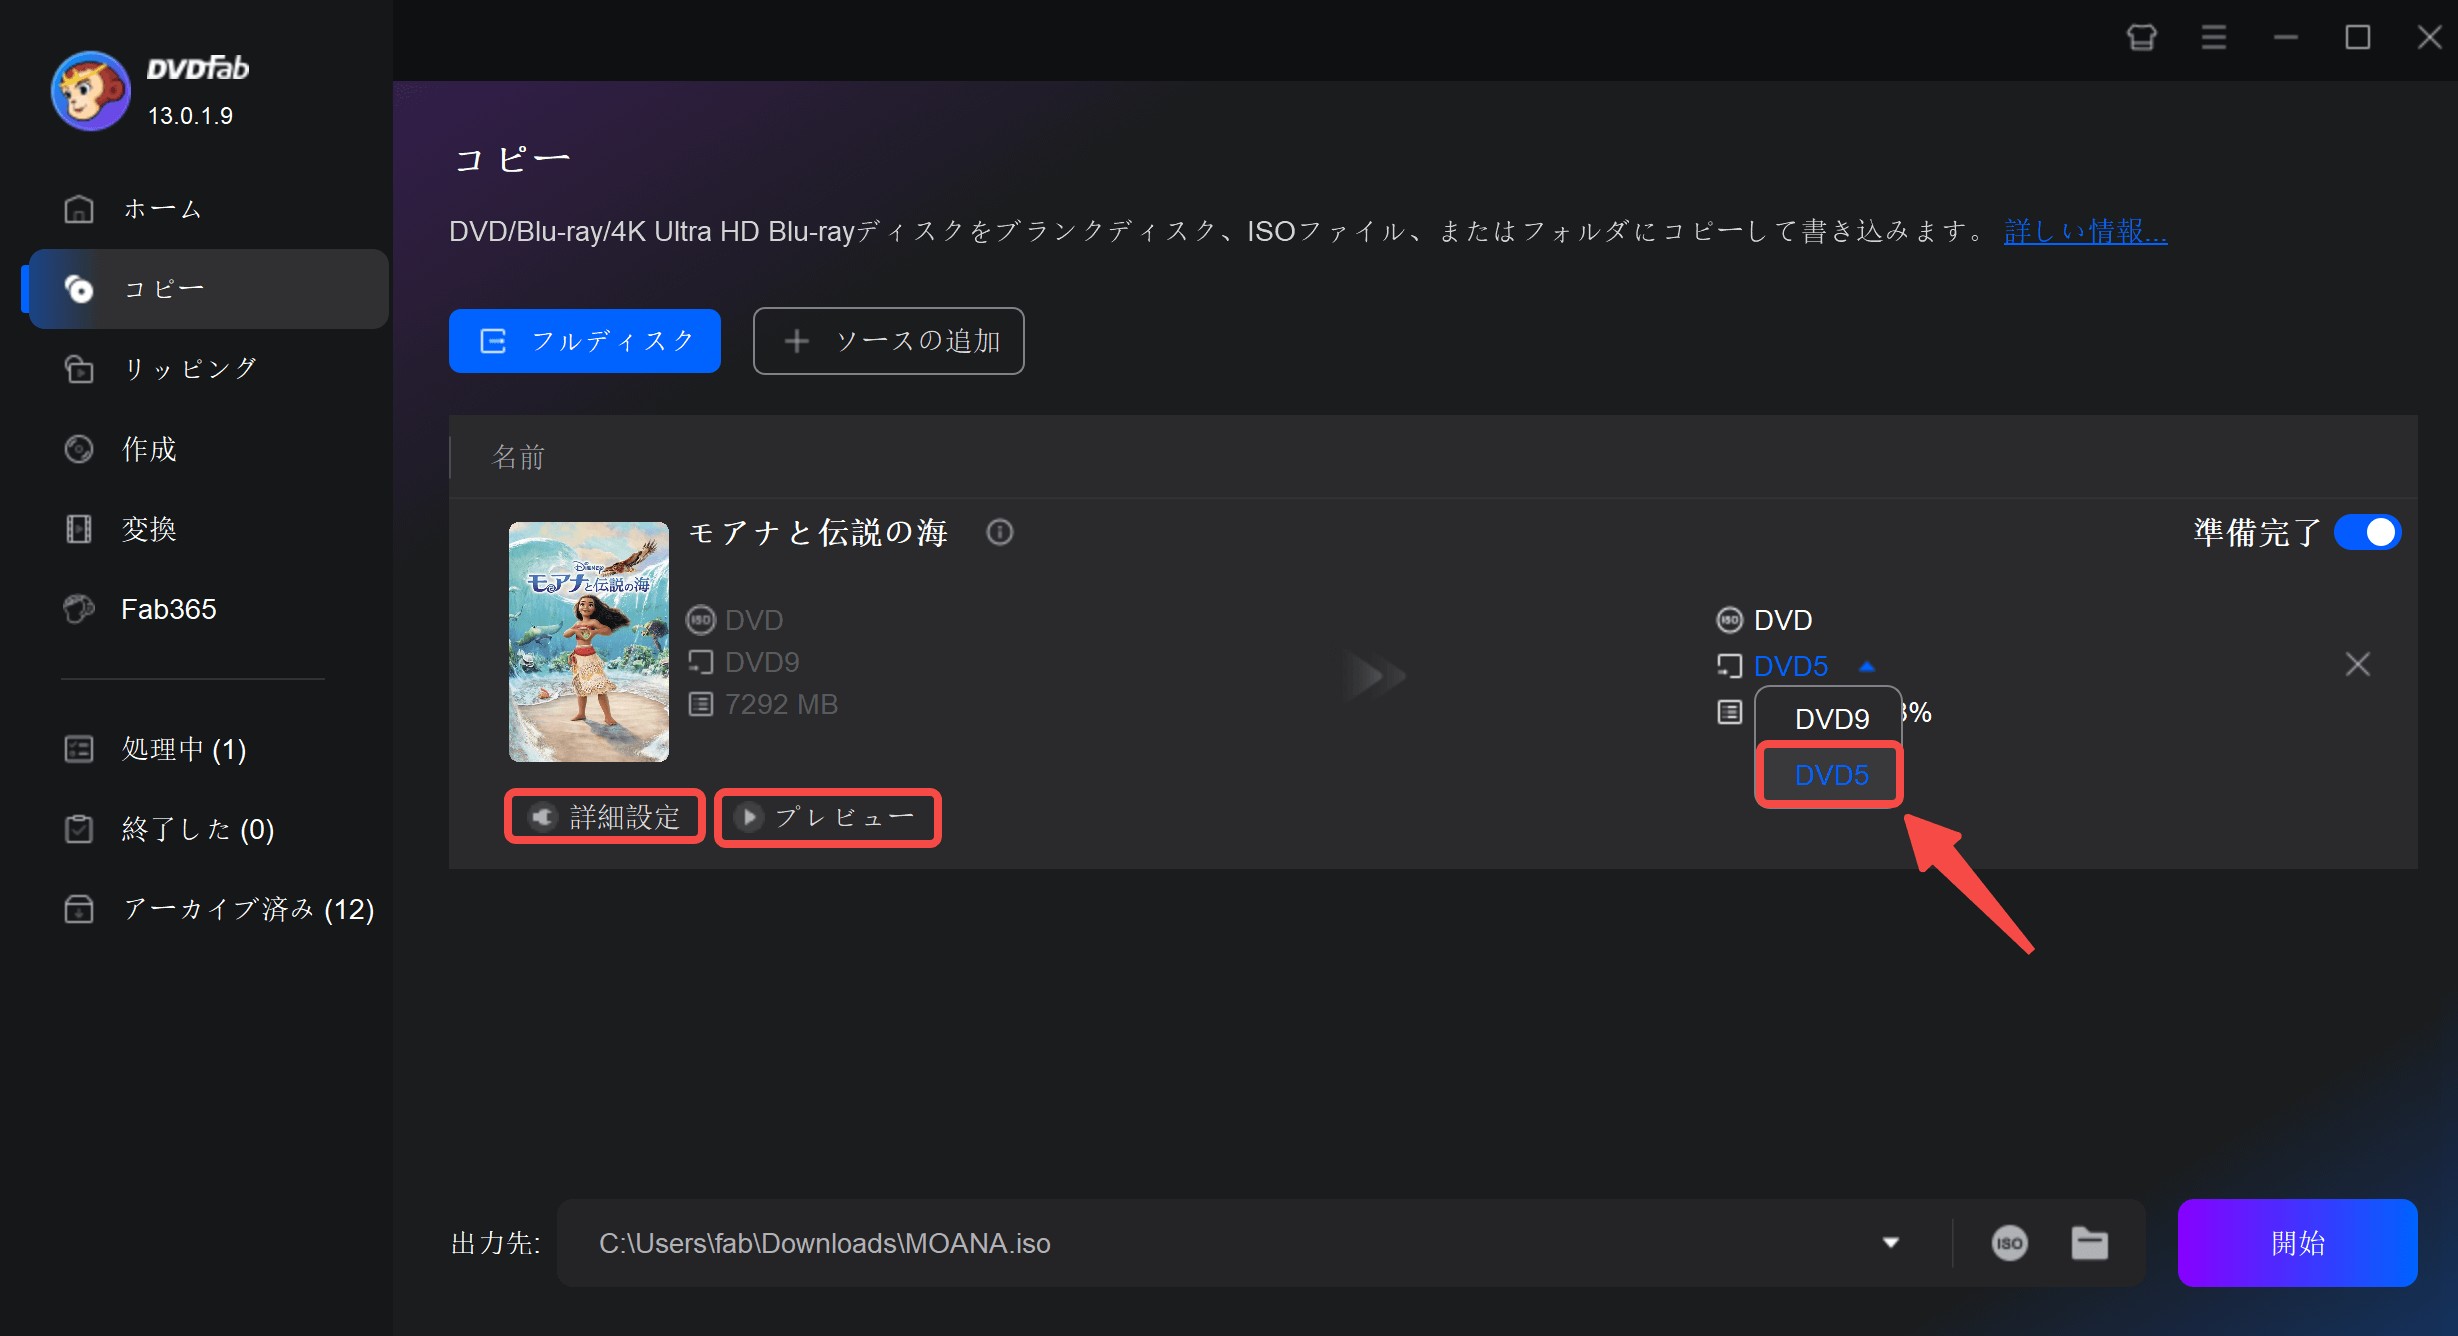
Task: Open the リッピング module in the sidebar
Action: 190,369
